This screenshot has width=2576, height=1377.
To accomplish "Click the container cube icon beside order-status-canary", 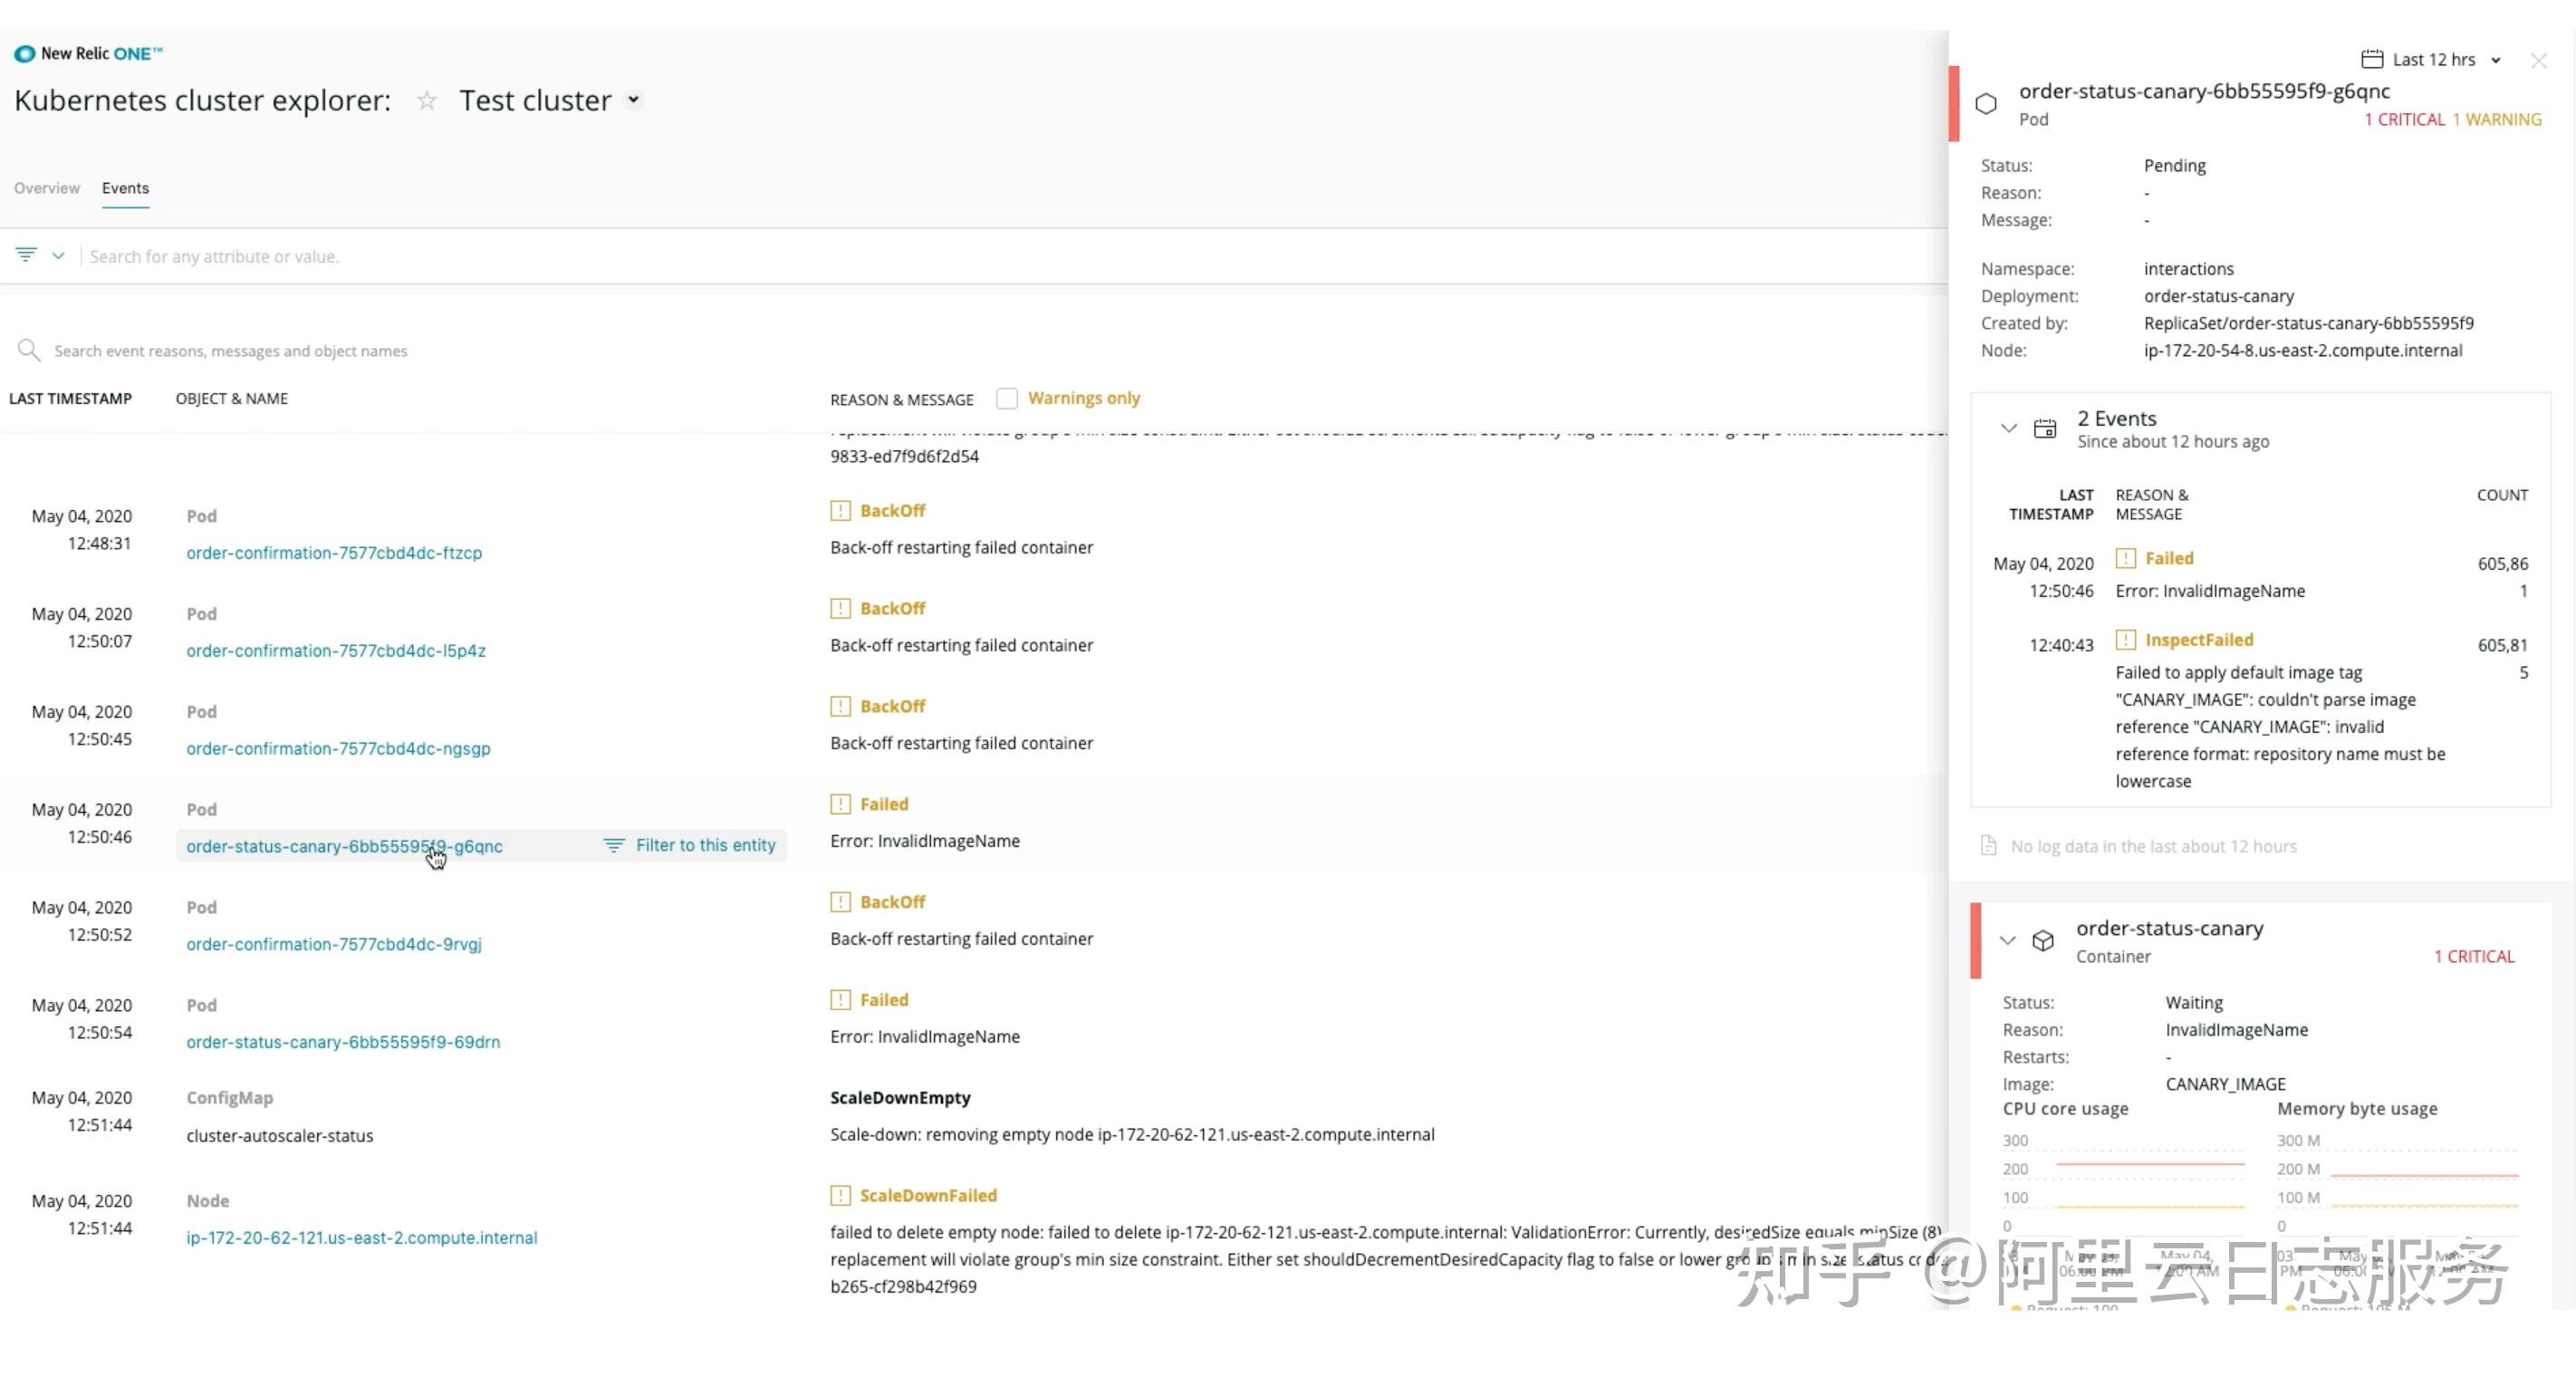I will click(x=2043, y=940).
